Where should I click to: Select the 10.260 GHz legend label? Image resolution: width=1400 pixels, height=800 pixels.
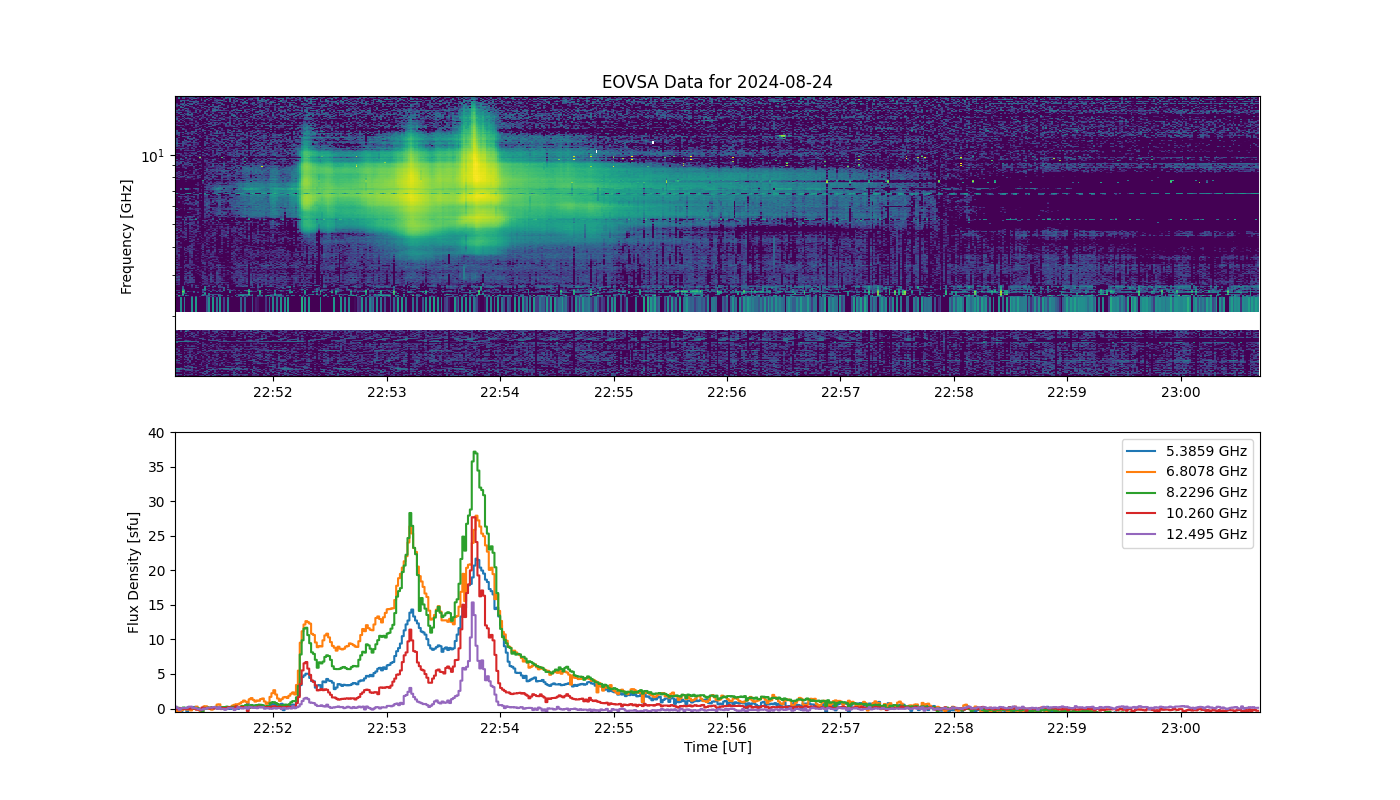[1206, 514]
